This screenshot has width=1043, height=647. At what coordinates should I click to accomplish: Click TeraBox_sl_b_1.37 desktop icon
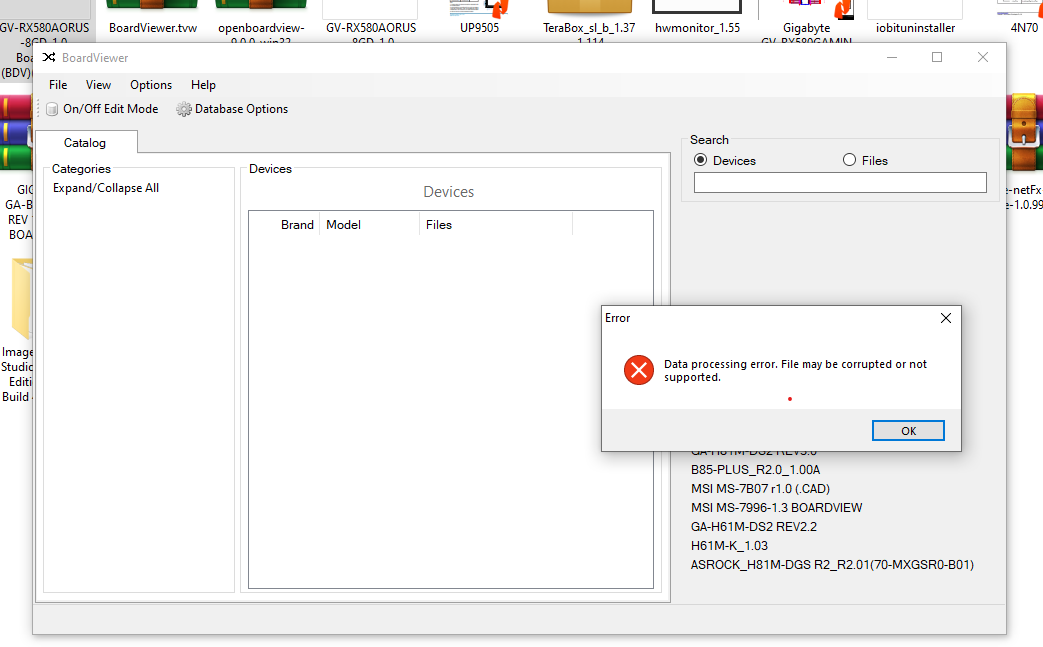pyautogui.click(x=589, y=21)
